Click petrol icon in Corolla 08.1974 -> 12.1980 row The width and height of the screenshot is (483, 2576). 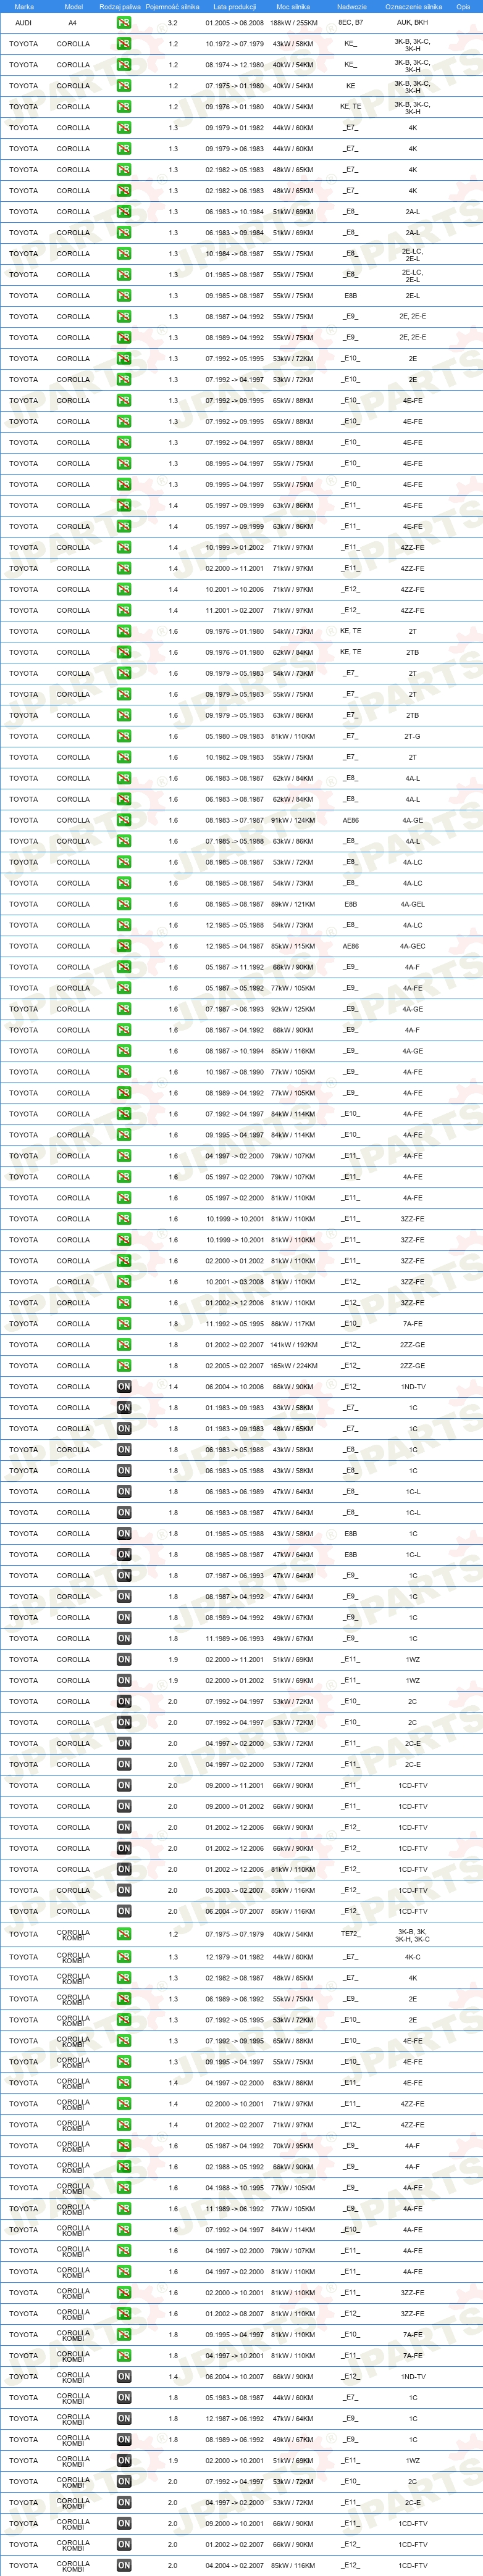click(124, 65)
